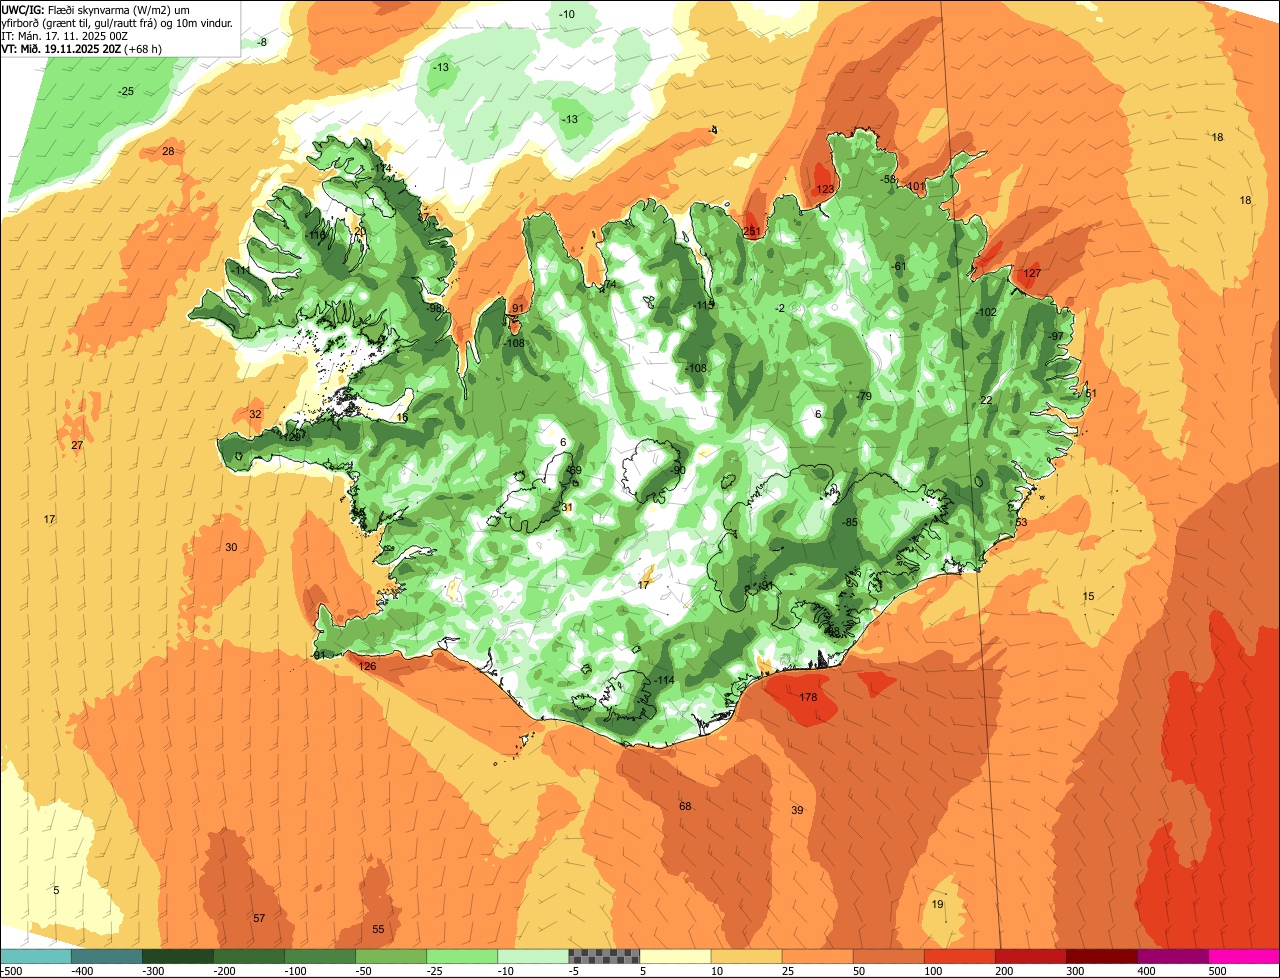Click the initial time "IT: Mán. 17. 11. 2025 00Z"

pos(65,35)
